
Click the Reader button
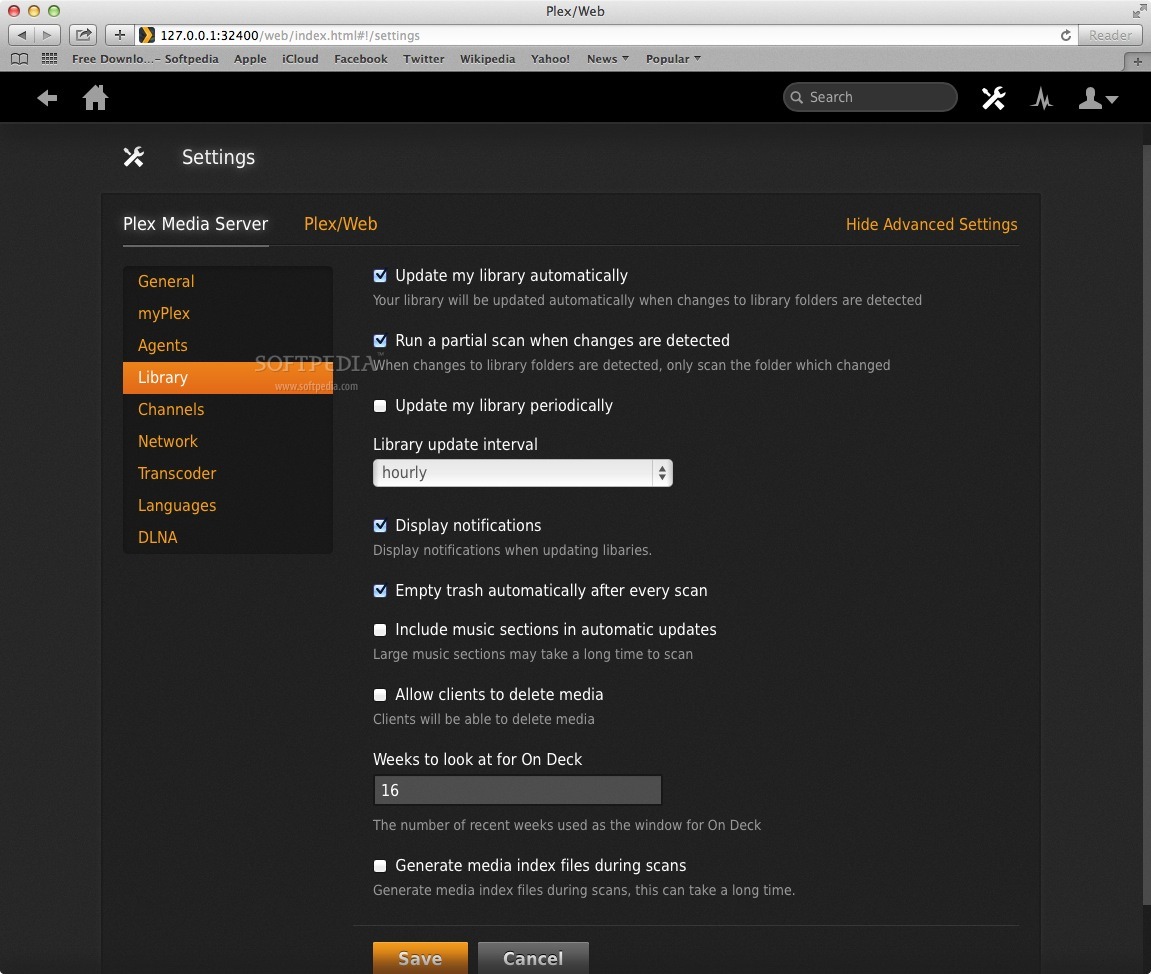click(1110, 35)
